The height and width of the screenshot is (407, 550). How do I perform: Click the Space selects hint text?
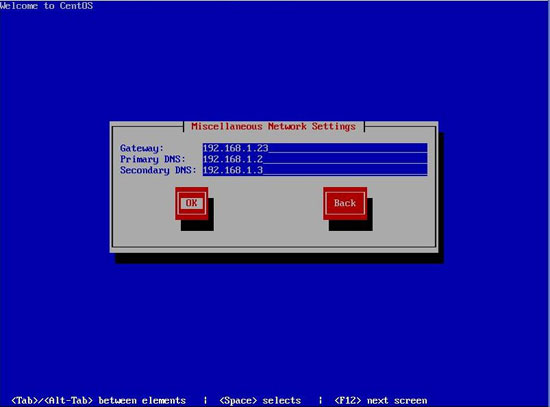coord(260,400)
